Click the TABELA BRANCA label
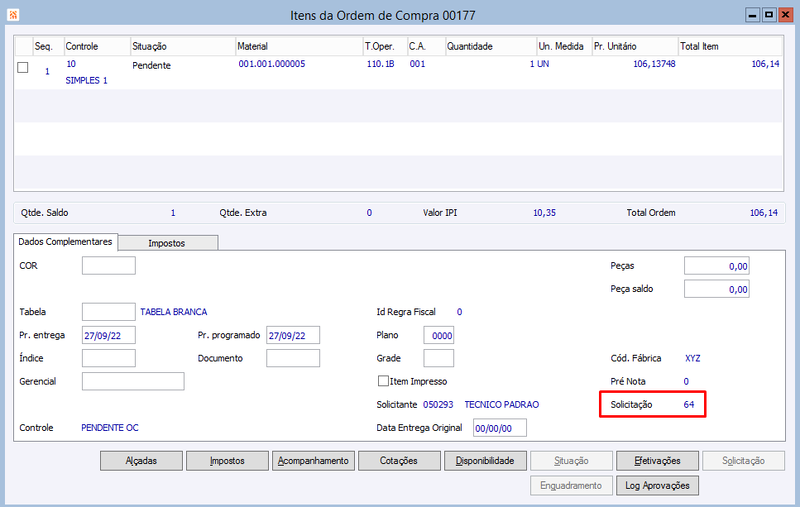The image size is (800, 507). [x=173, y=312]
